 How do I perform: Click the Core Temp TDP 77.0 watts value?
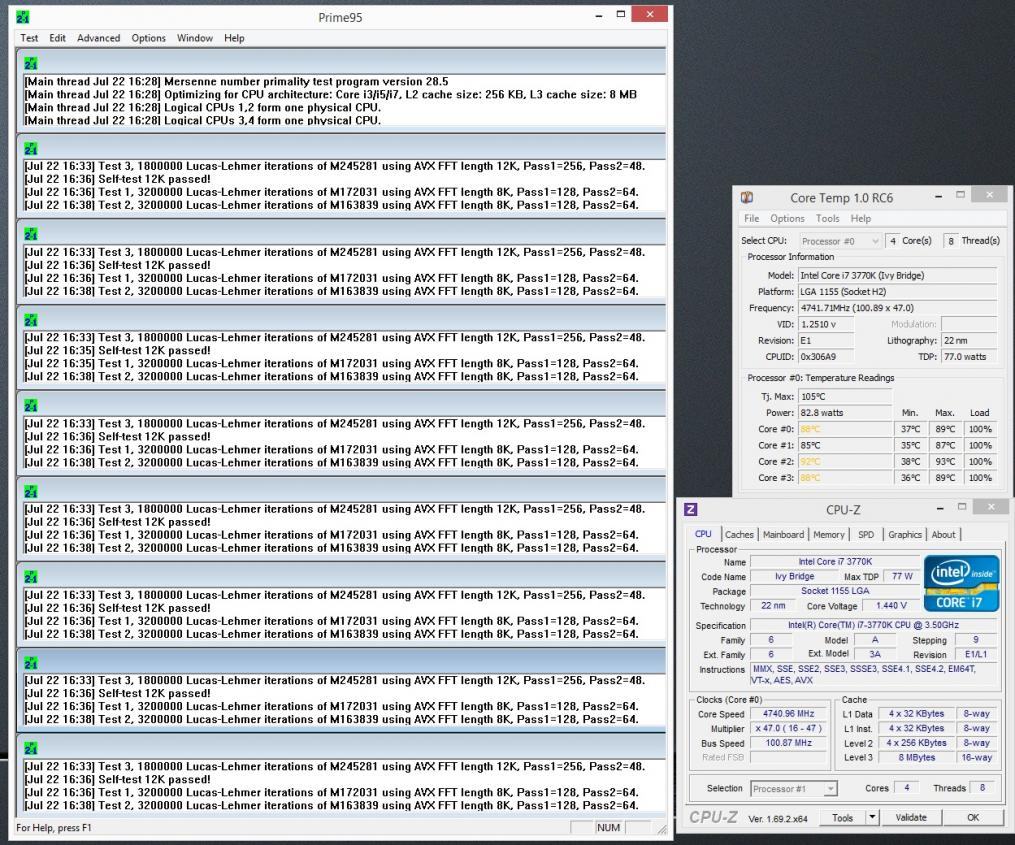point(968,357)
